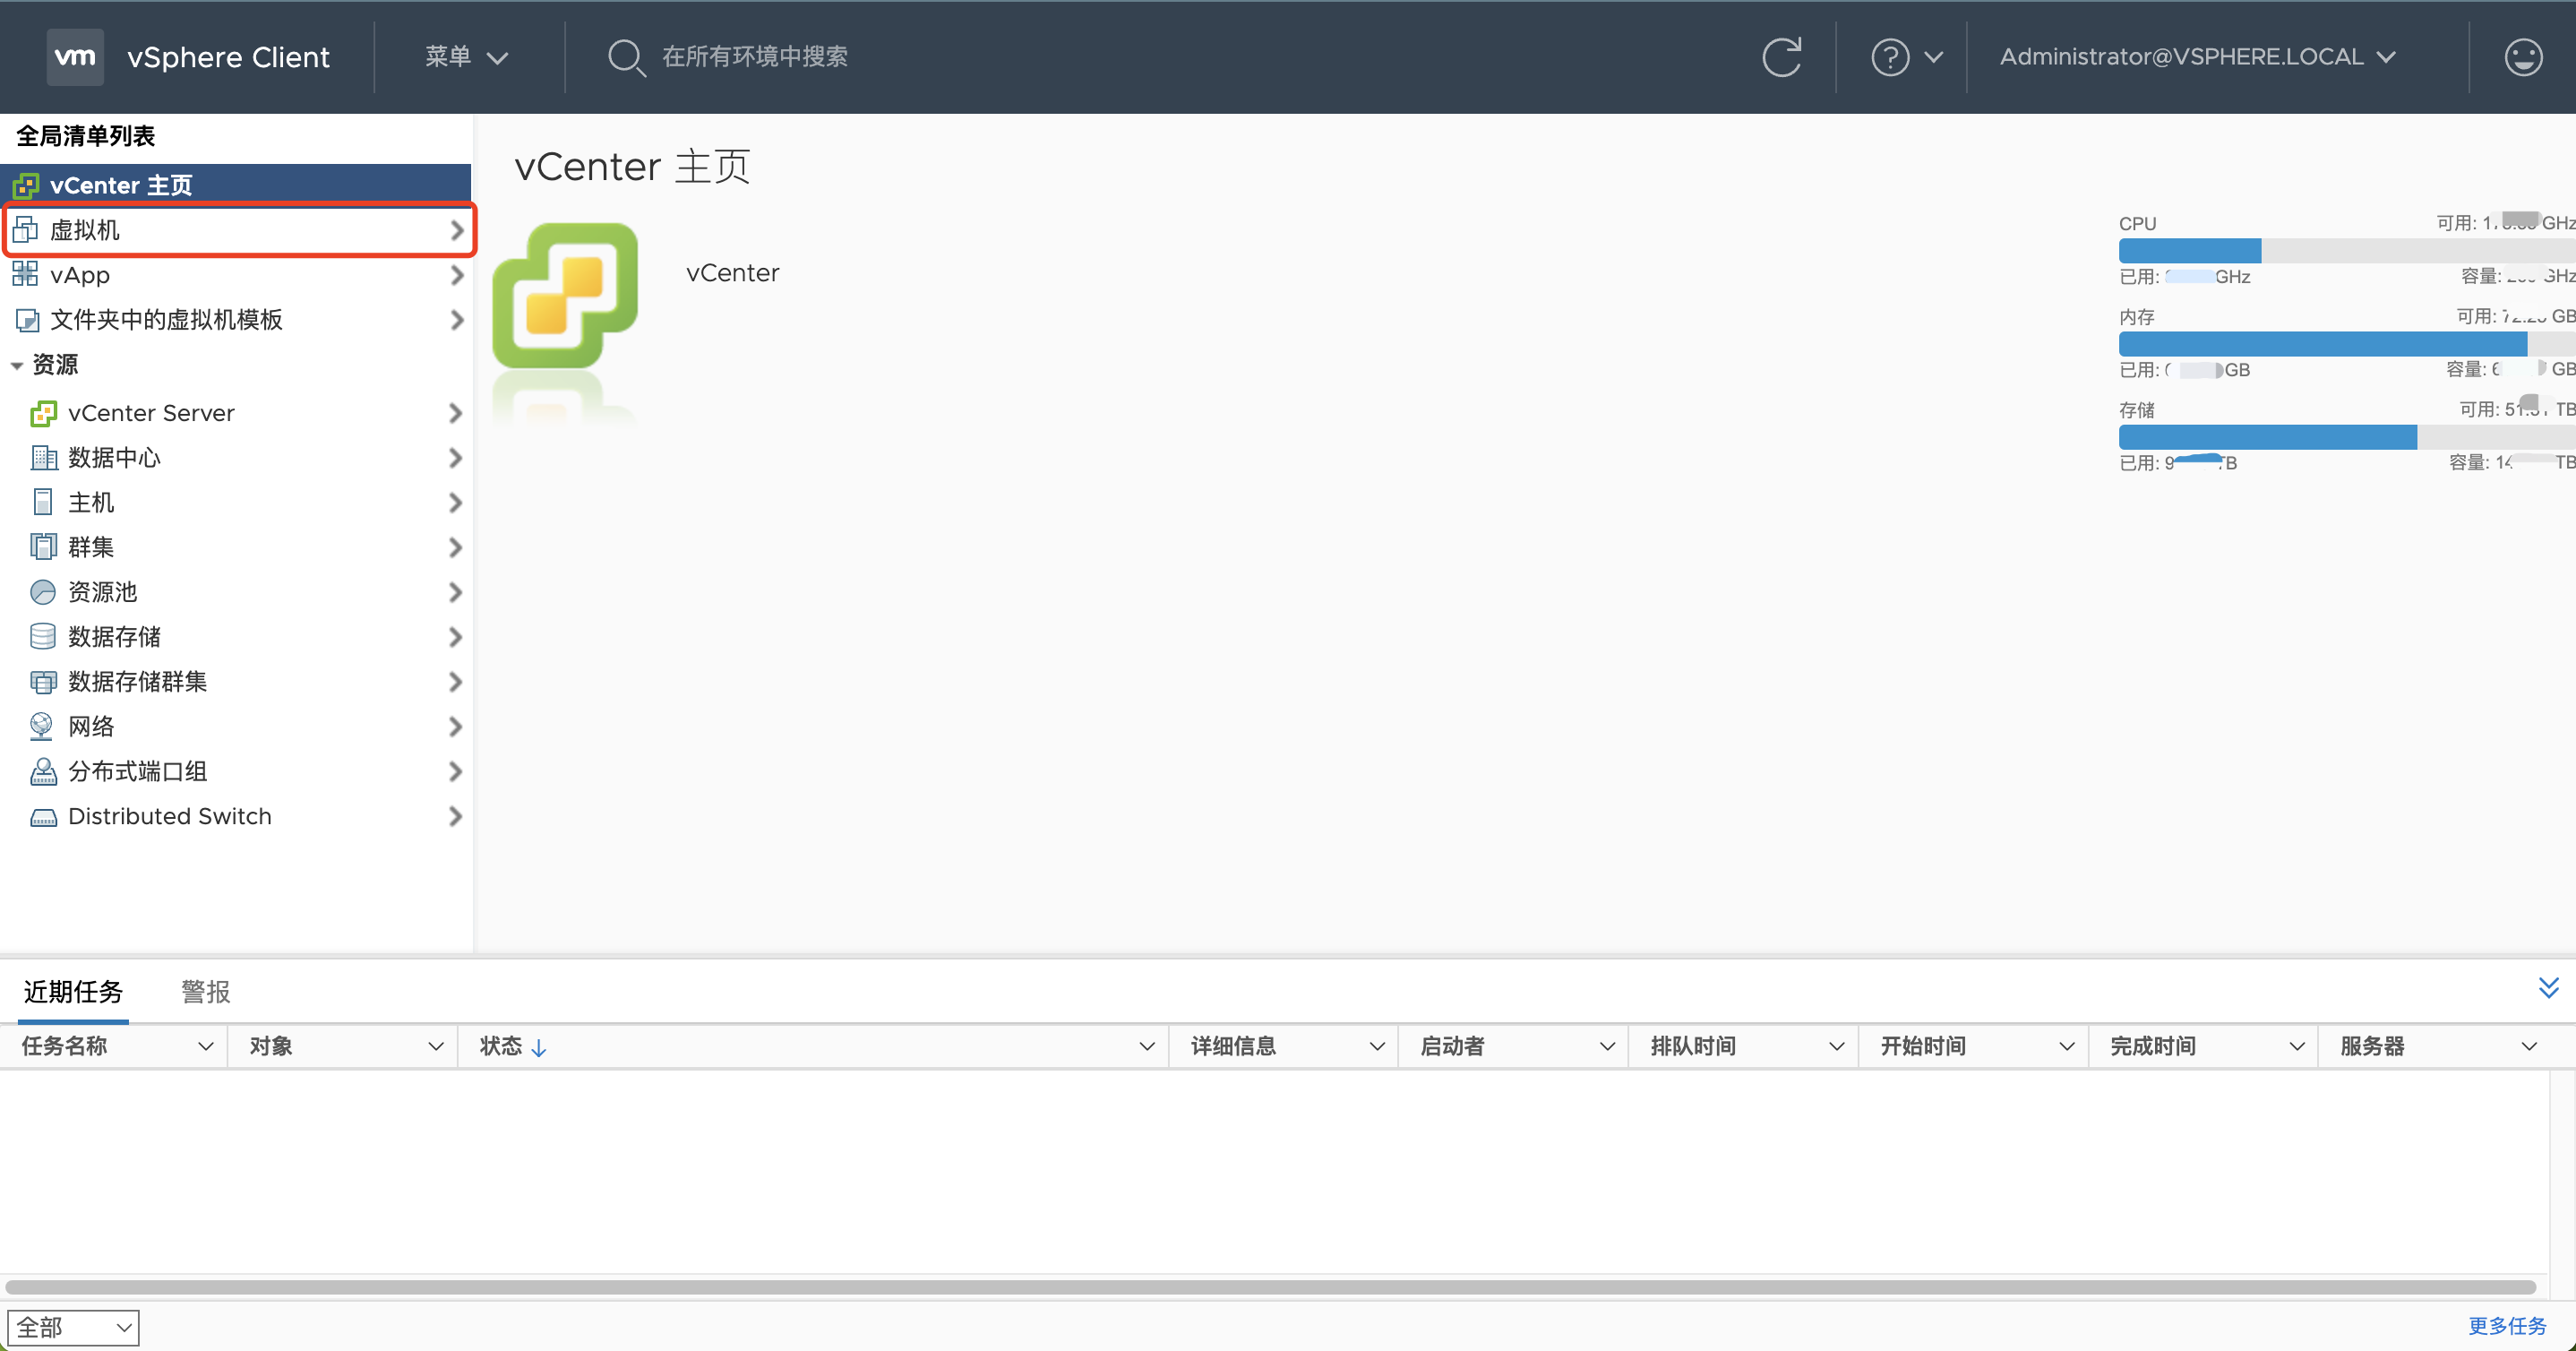Click the 文件夹中的虚拟机模板 icon
This screenshot has width=2576, height=1351.
click(28, 320)
